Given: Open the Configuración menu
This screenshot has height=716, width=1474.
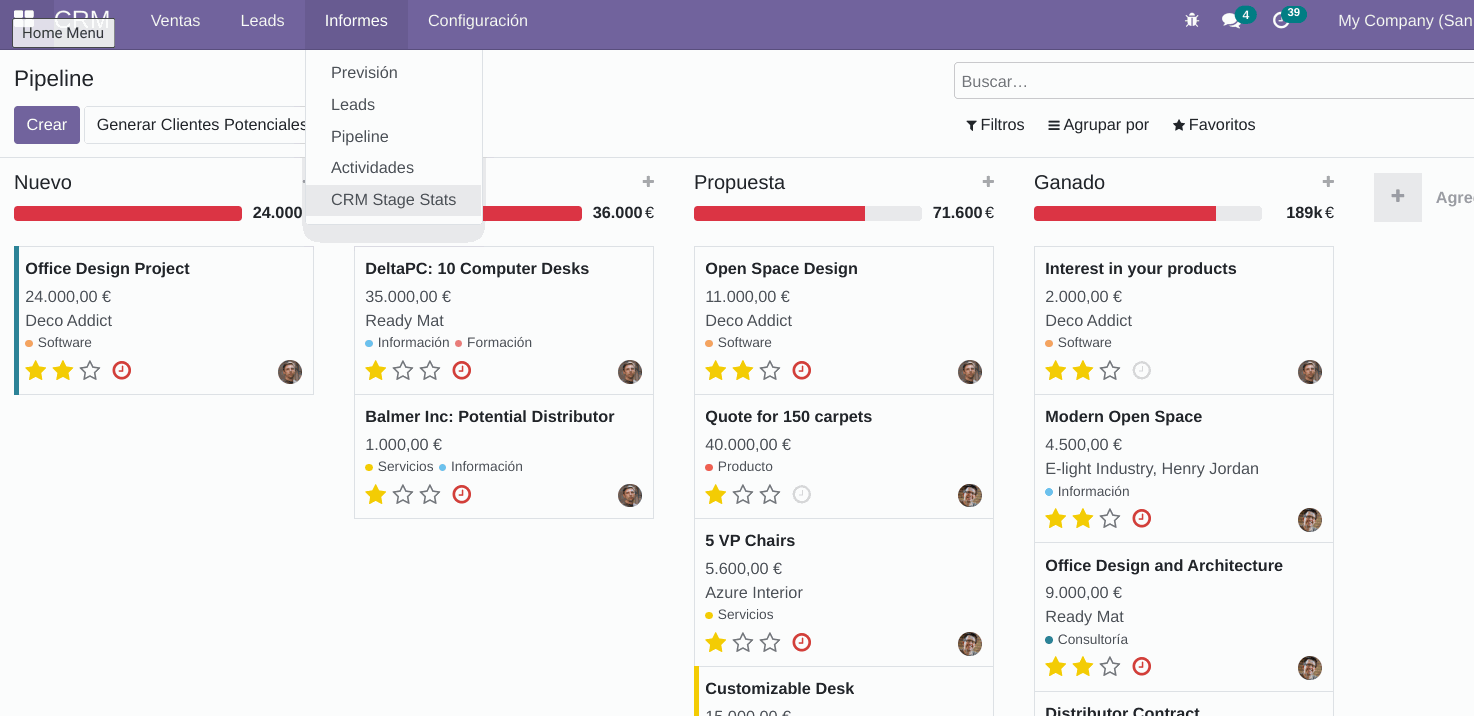Looking at the screenshot, I should tap(478, 20).
